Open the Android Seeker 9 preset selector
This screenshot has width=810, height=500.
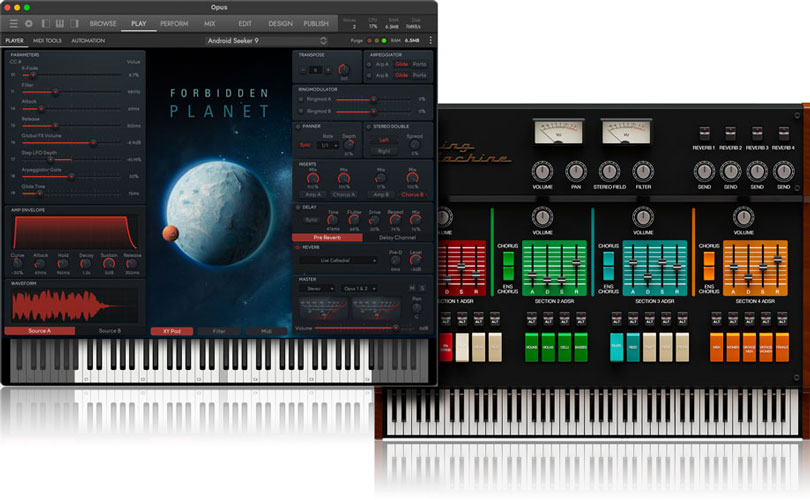267,40
